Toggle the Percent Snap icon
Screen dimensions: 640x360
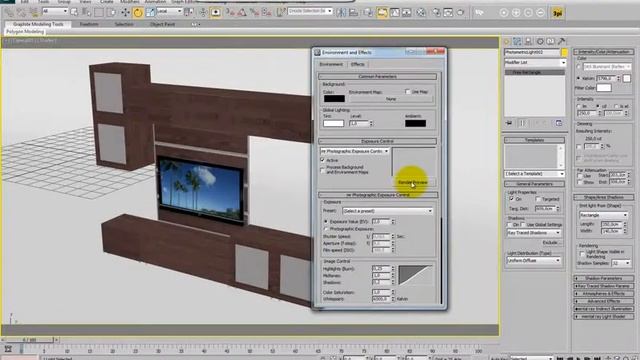[x=254, y=13]
